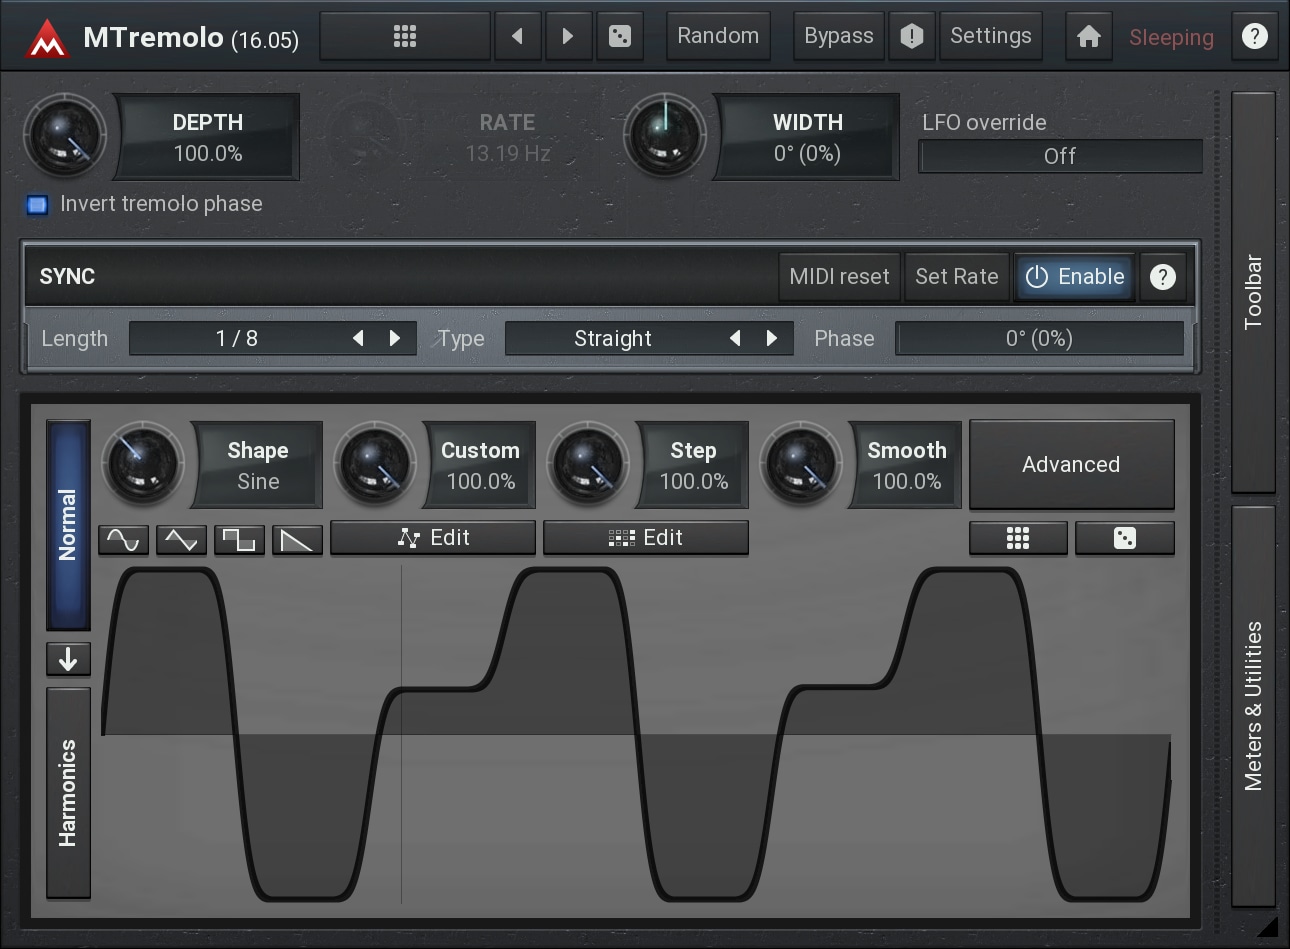Expand the Toolbar side panel

point(1253,292)
